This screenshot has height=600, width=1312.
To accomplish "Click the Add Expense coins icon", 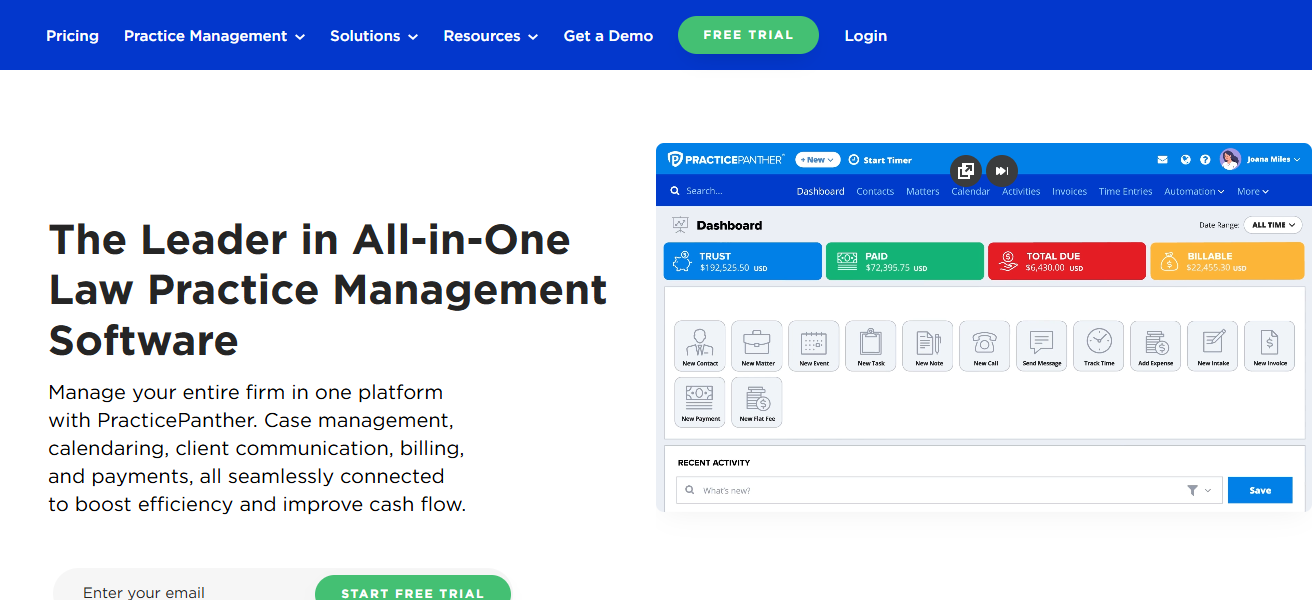I will pyautogui.click(x=1156, y=346).
